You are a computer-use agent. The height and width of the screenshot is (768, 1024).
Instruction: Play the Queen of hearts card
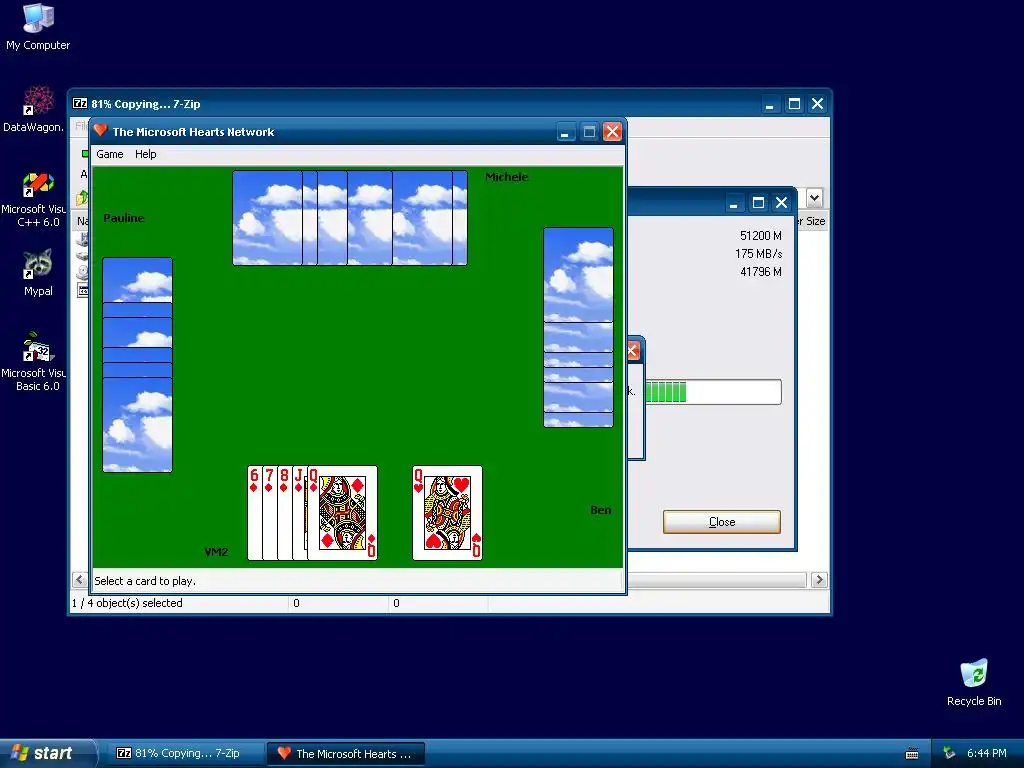point(447,513)
